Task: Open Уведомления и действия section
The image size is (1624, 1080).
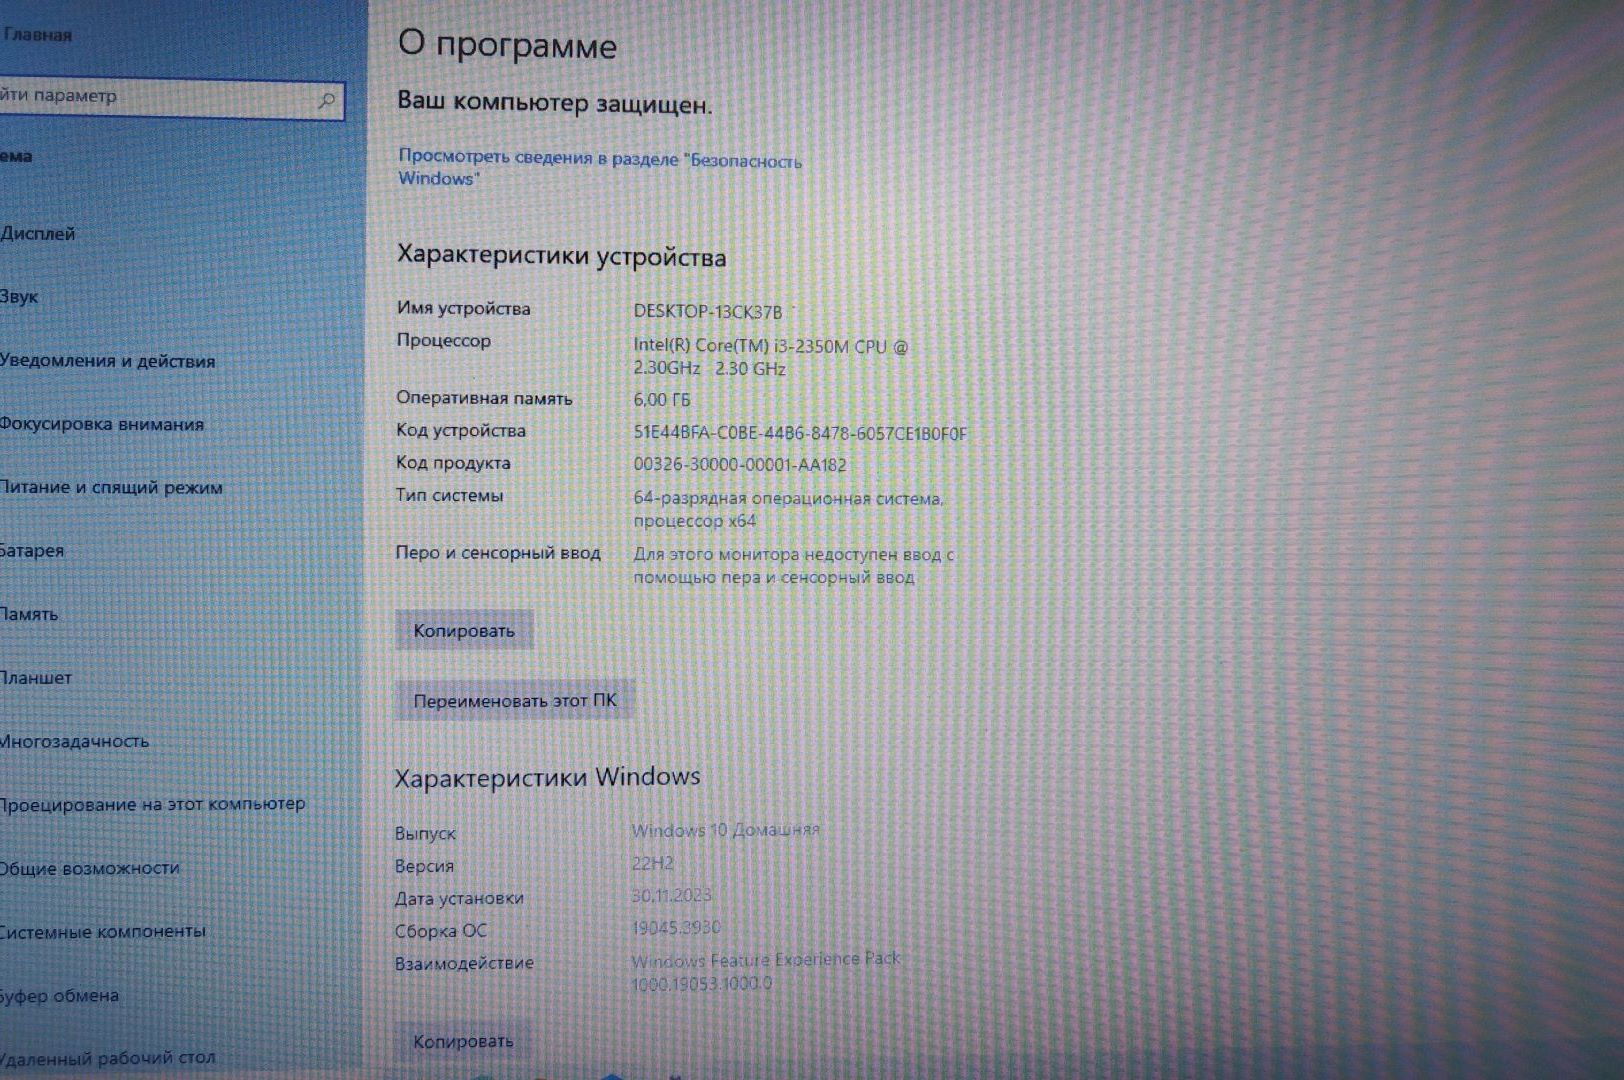Action: 108,361
